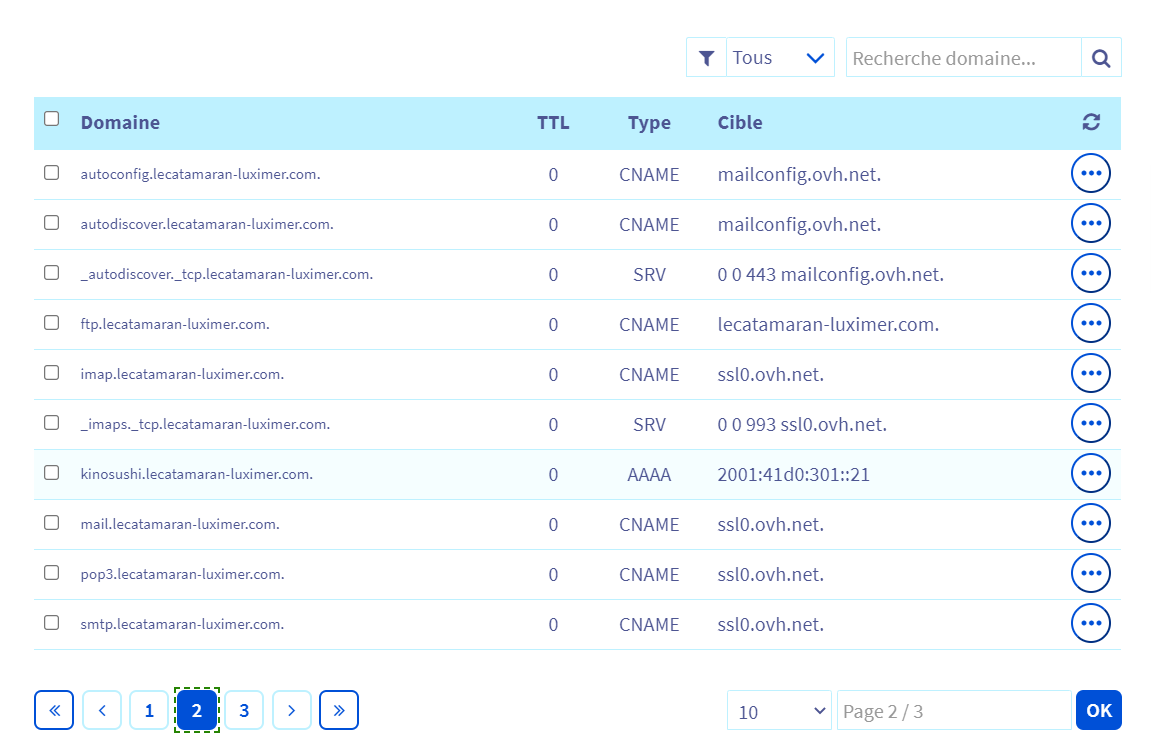The image size is (1151, 750).
Task: Select the pop3.lecatamaran-luximer.com row checkbox
Action: click(x=52, y=573)
